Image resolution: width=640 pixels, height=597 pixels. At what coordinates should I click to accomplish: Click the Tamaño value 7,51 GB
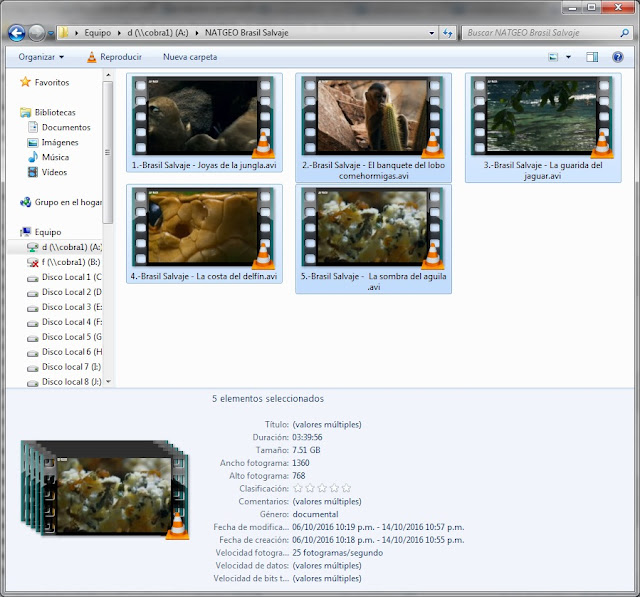[307, 450]
